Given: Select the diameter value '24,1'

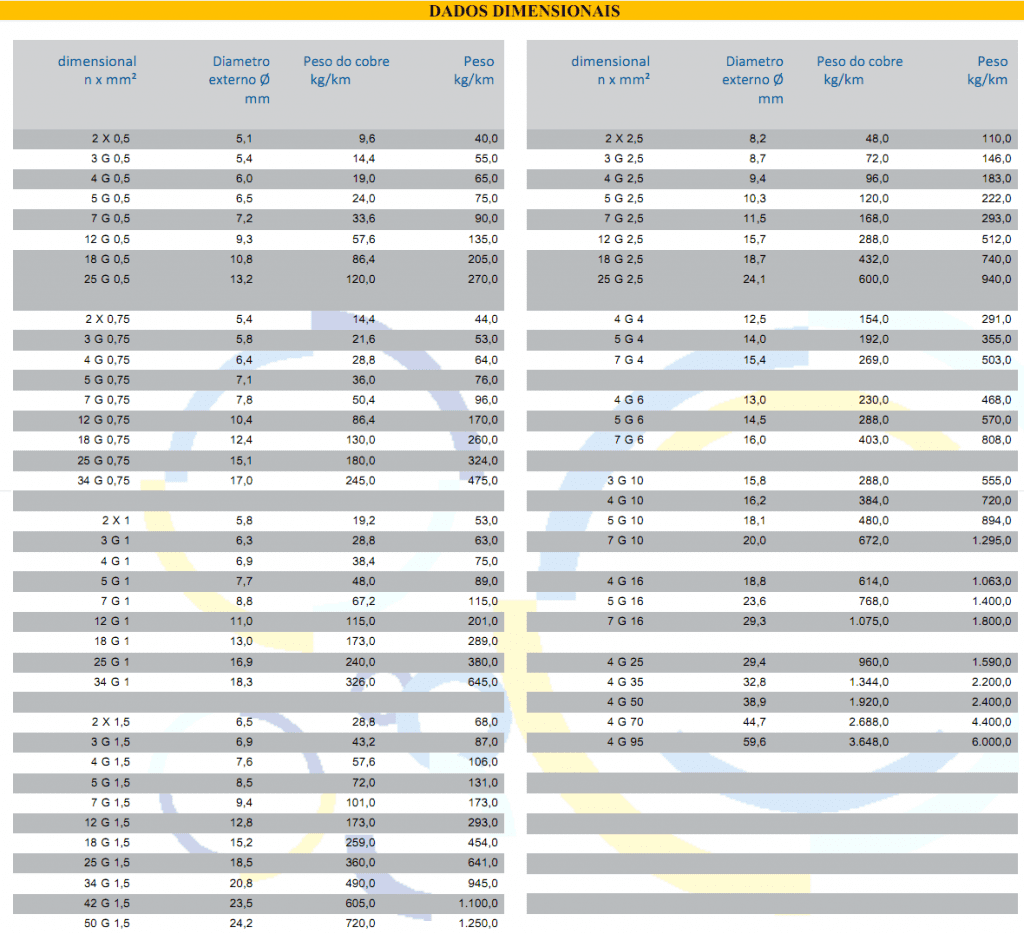Looking at the screenshot, I should (754, 279).
